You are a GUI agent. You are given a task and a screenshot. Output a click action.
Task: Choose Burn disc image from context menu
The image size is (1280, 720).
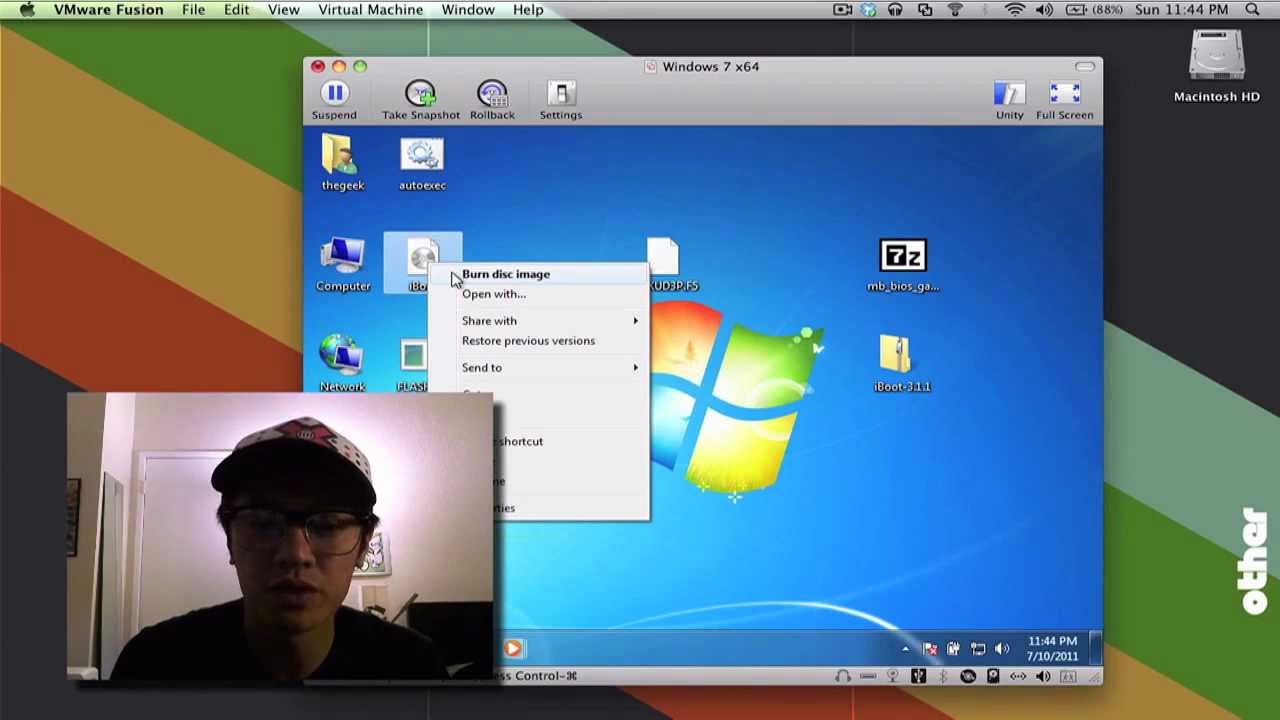pyautogui.click(x=539, y=274)
